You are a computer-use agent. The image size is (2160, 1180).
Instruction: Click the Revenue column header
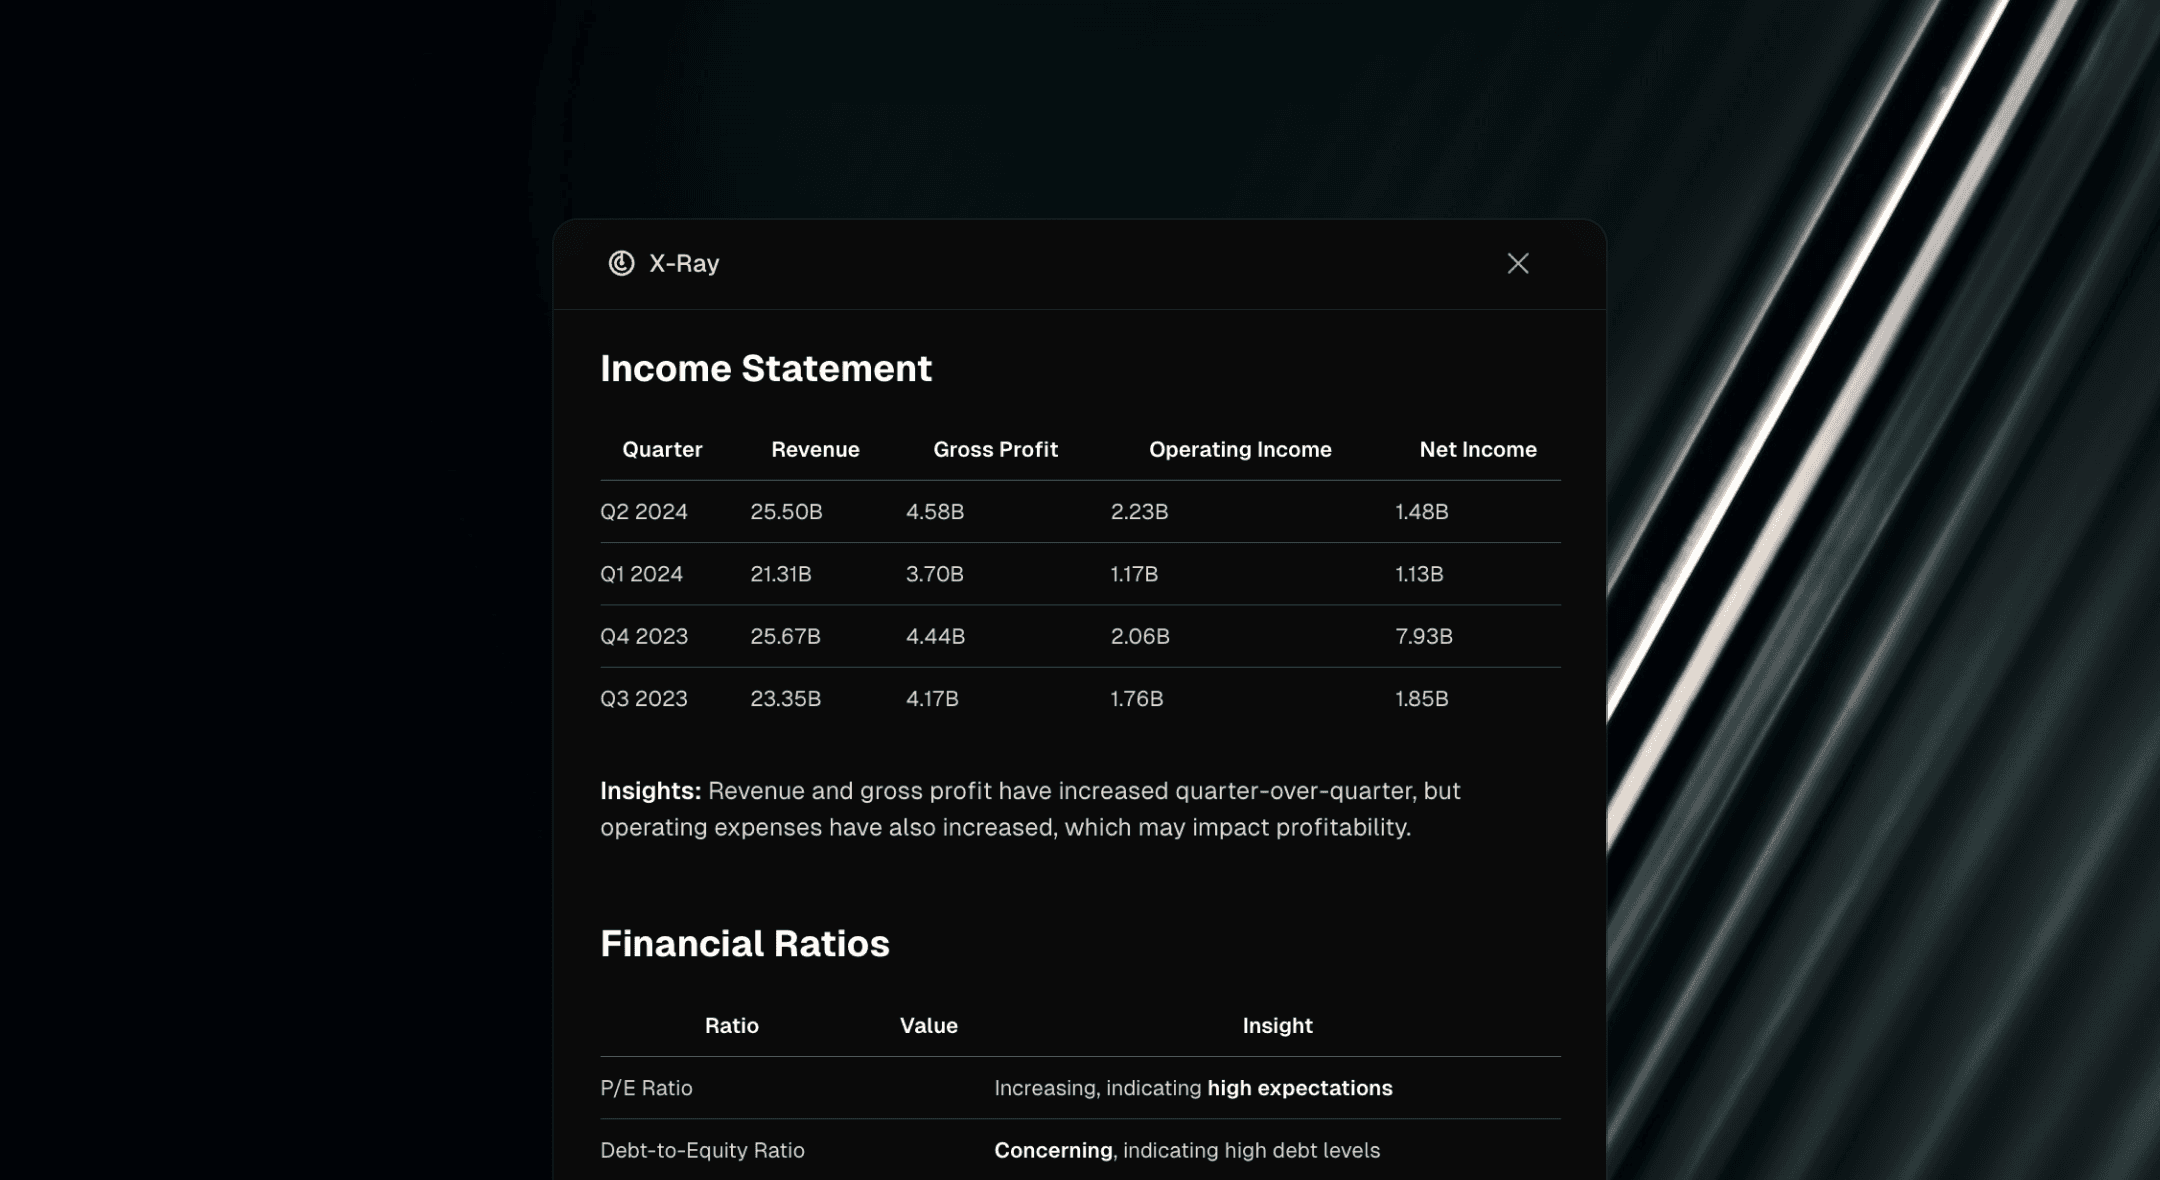(x=815, y=449)
